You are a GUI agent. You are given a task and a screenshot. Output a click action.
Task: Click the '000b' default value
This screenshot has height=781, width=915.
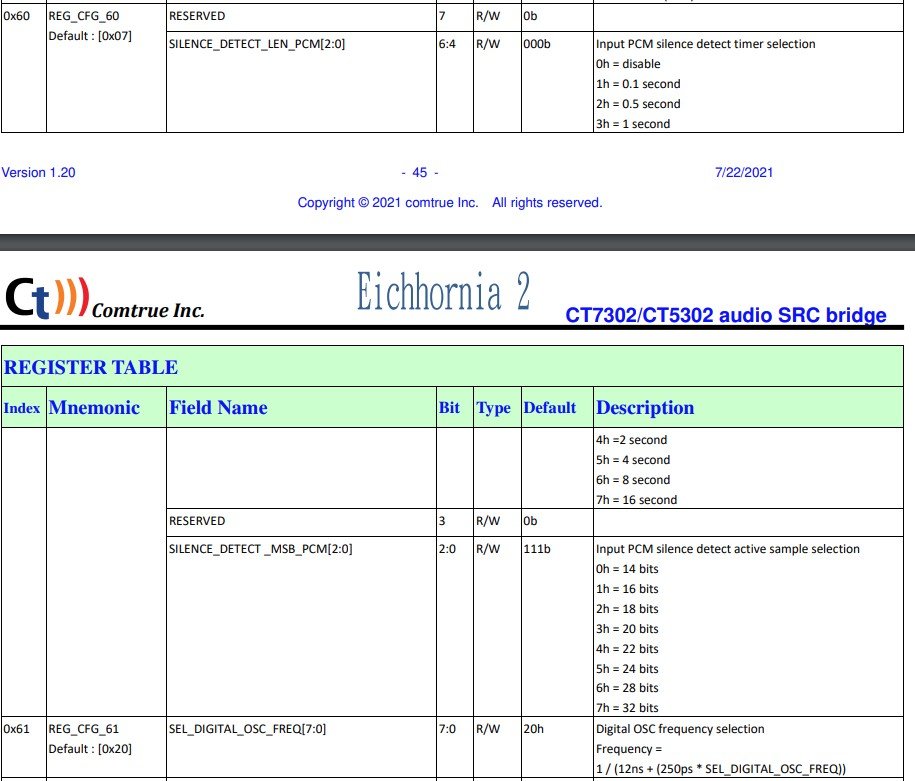click(x=537, y=44)
